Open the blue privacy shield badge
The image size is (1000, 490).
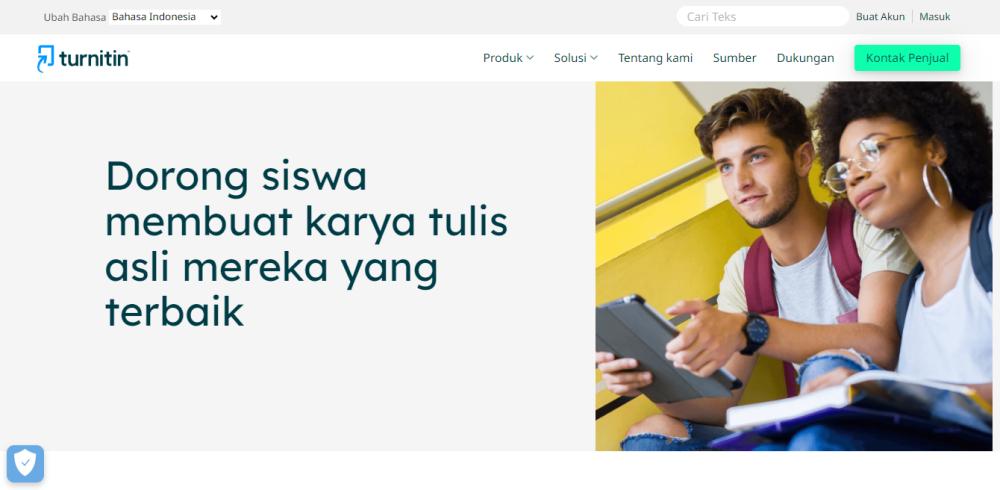(x=26, y=463)
